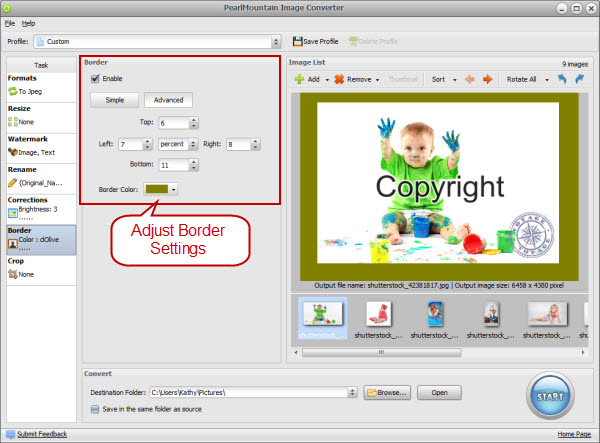Select the Crop task in sidebar
This screenshot has width=600, height=443.
coord(41,267)
